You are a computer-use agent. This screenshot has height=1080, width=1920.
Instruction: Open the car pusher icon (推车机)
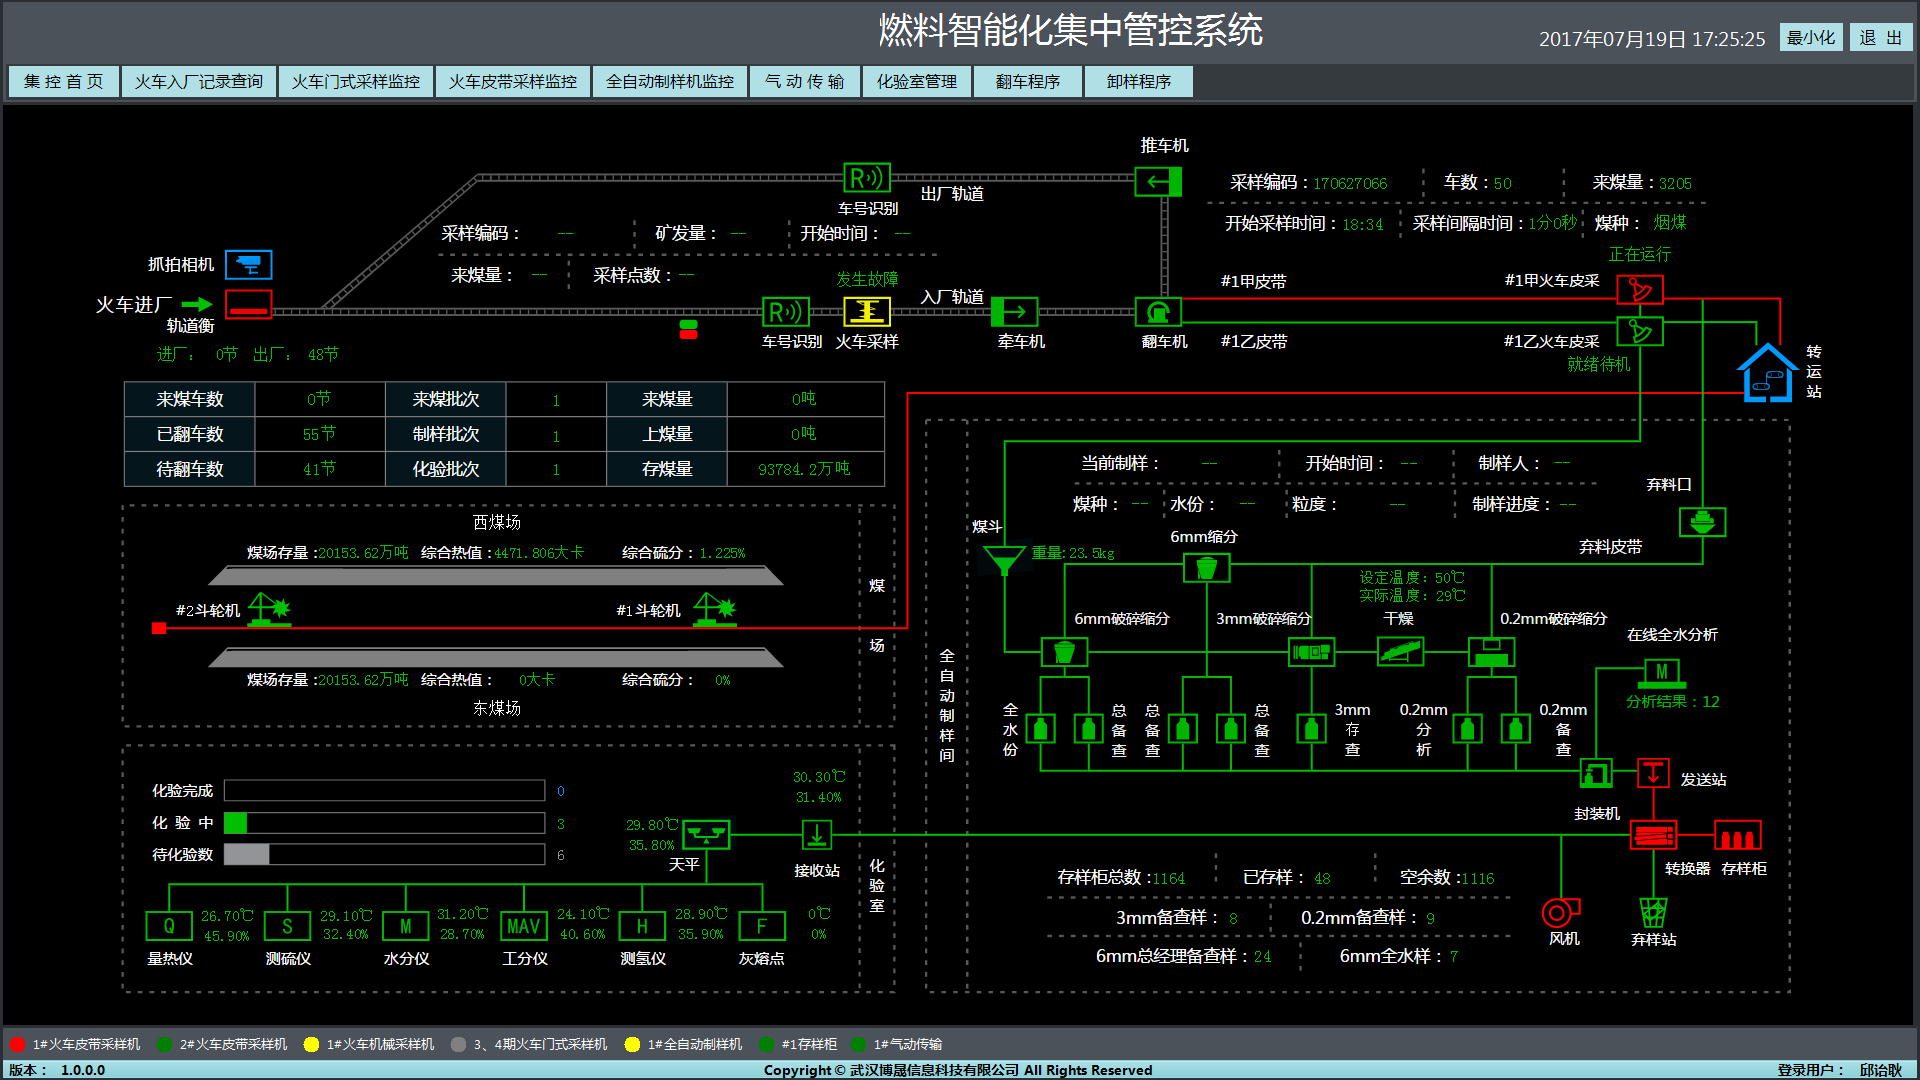point(1158,182)
